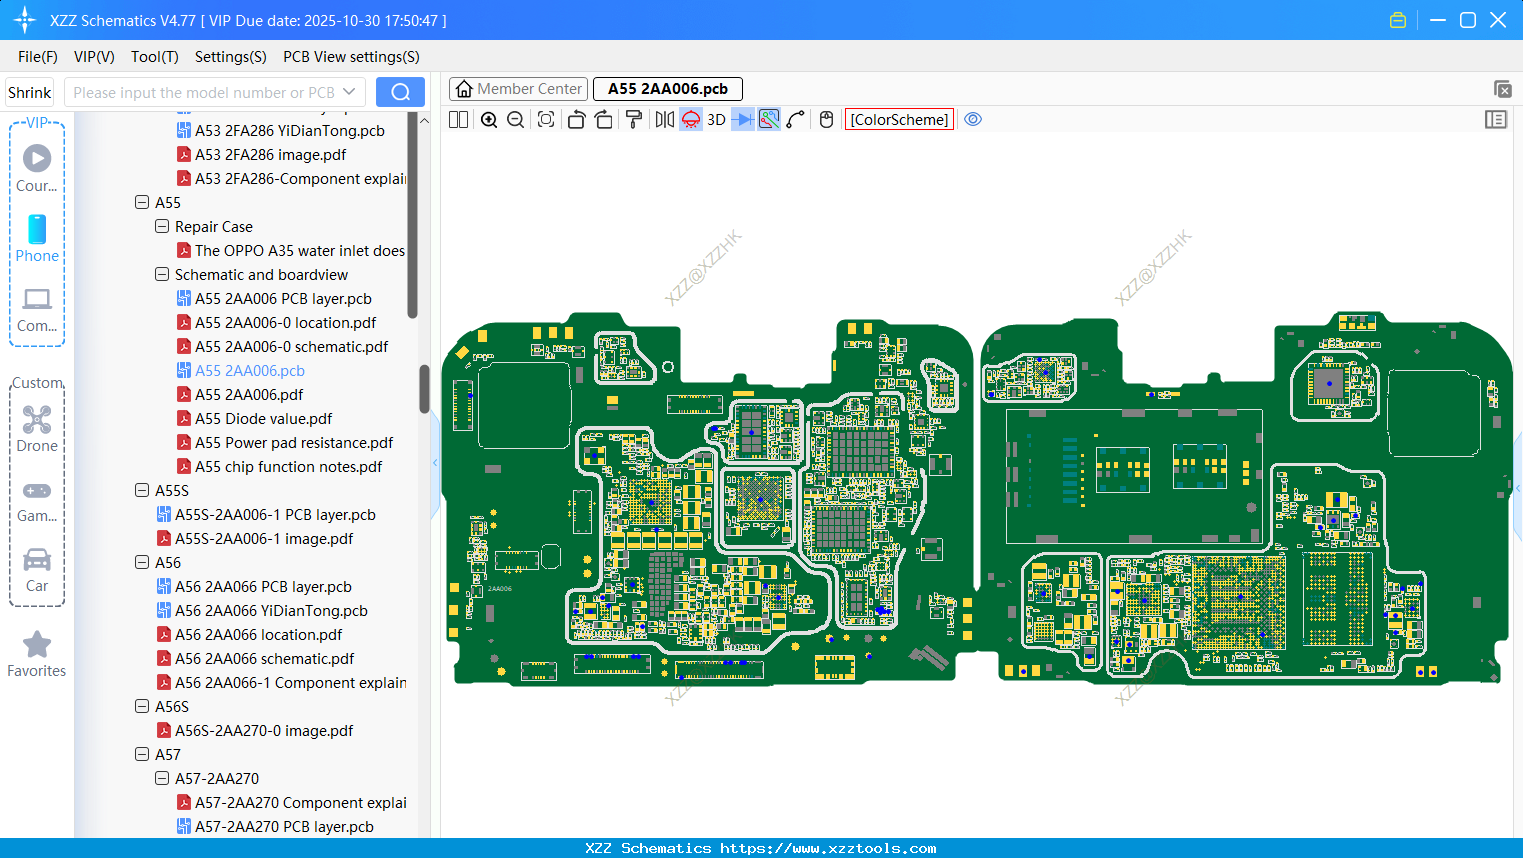Mirror-flip the board view
This screenshot has height=858, width=1523.
pyautogui.click(x=665, y=120)
